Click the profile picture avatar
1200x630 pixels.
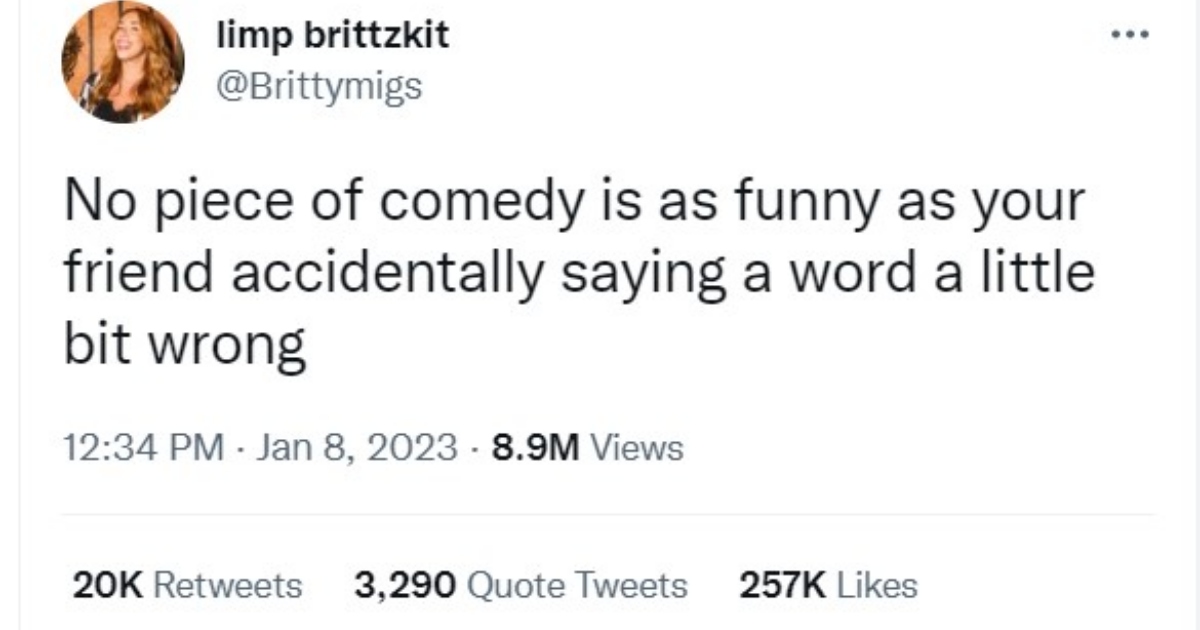click(x=122, y=62)
